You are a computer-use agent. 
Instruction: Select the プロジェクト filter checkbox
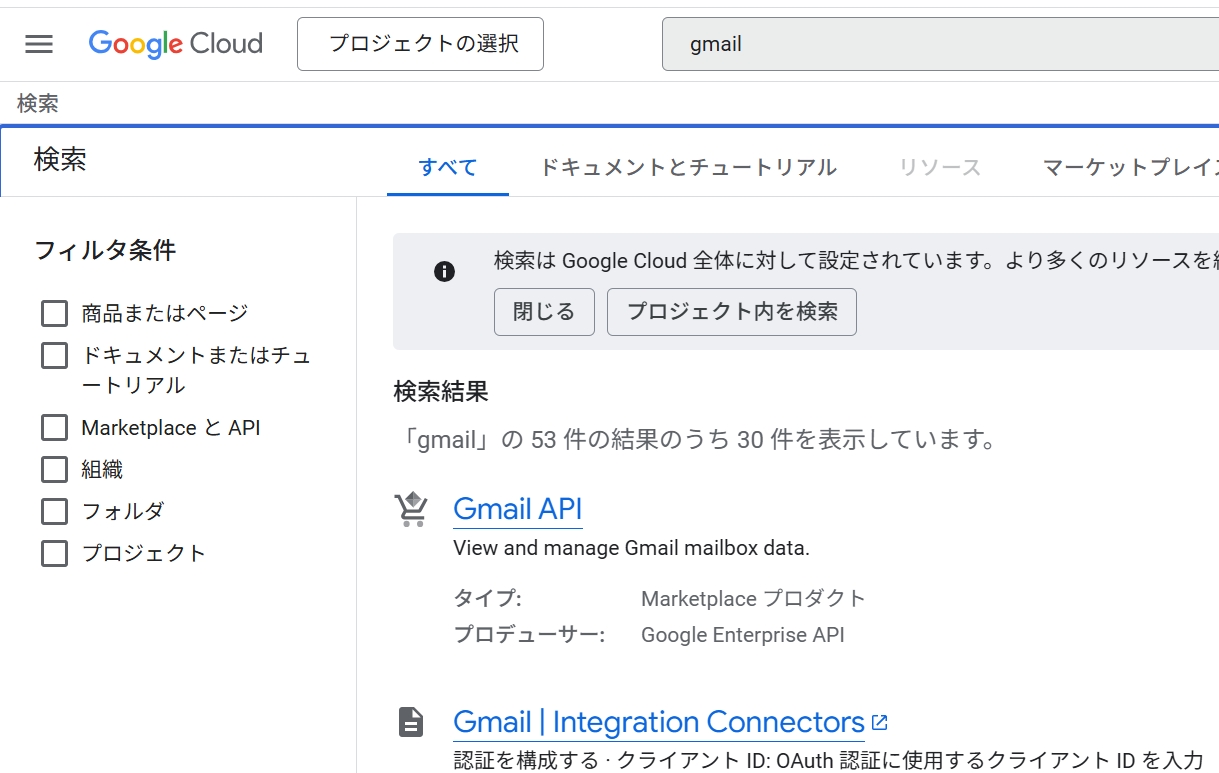coord(54,554)
